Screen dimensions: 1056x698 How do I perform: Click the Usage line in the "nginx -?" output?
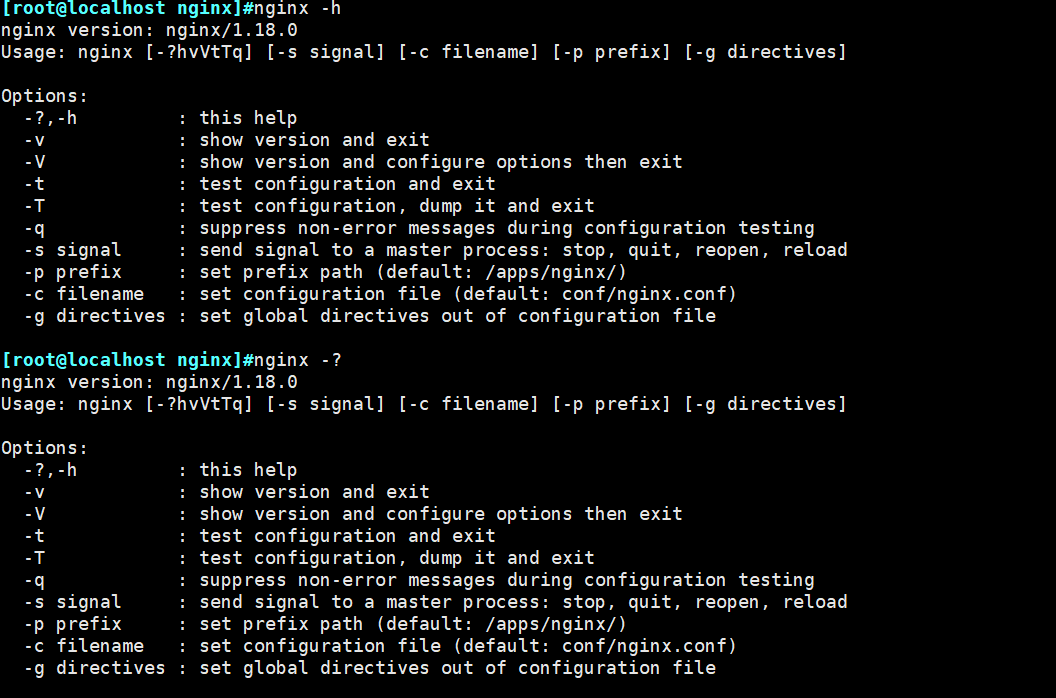[x=423, y=404]
